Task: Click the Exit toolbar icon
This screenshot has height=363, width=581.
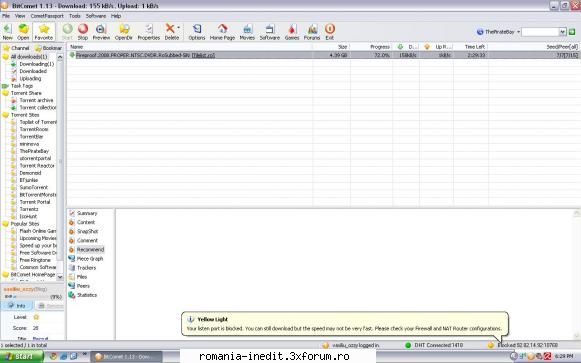Action: [x=330, y=29]
